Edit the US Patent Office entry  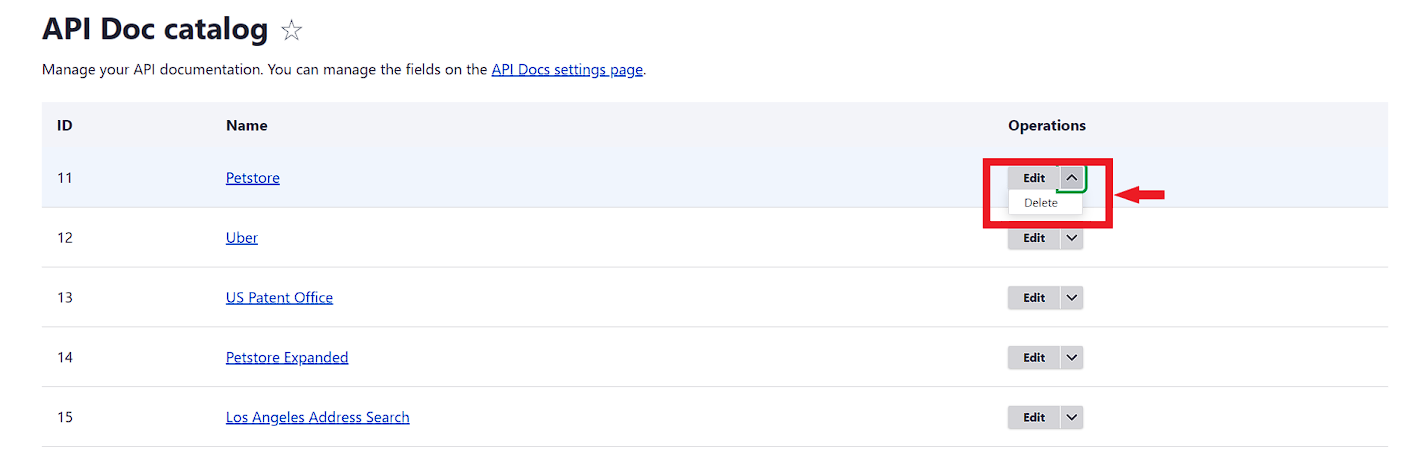pyautogui.click(x=1033, y=298)
